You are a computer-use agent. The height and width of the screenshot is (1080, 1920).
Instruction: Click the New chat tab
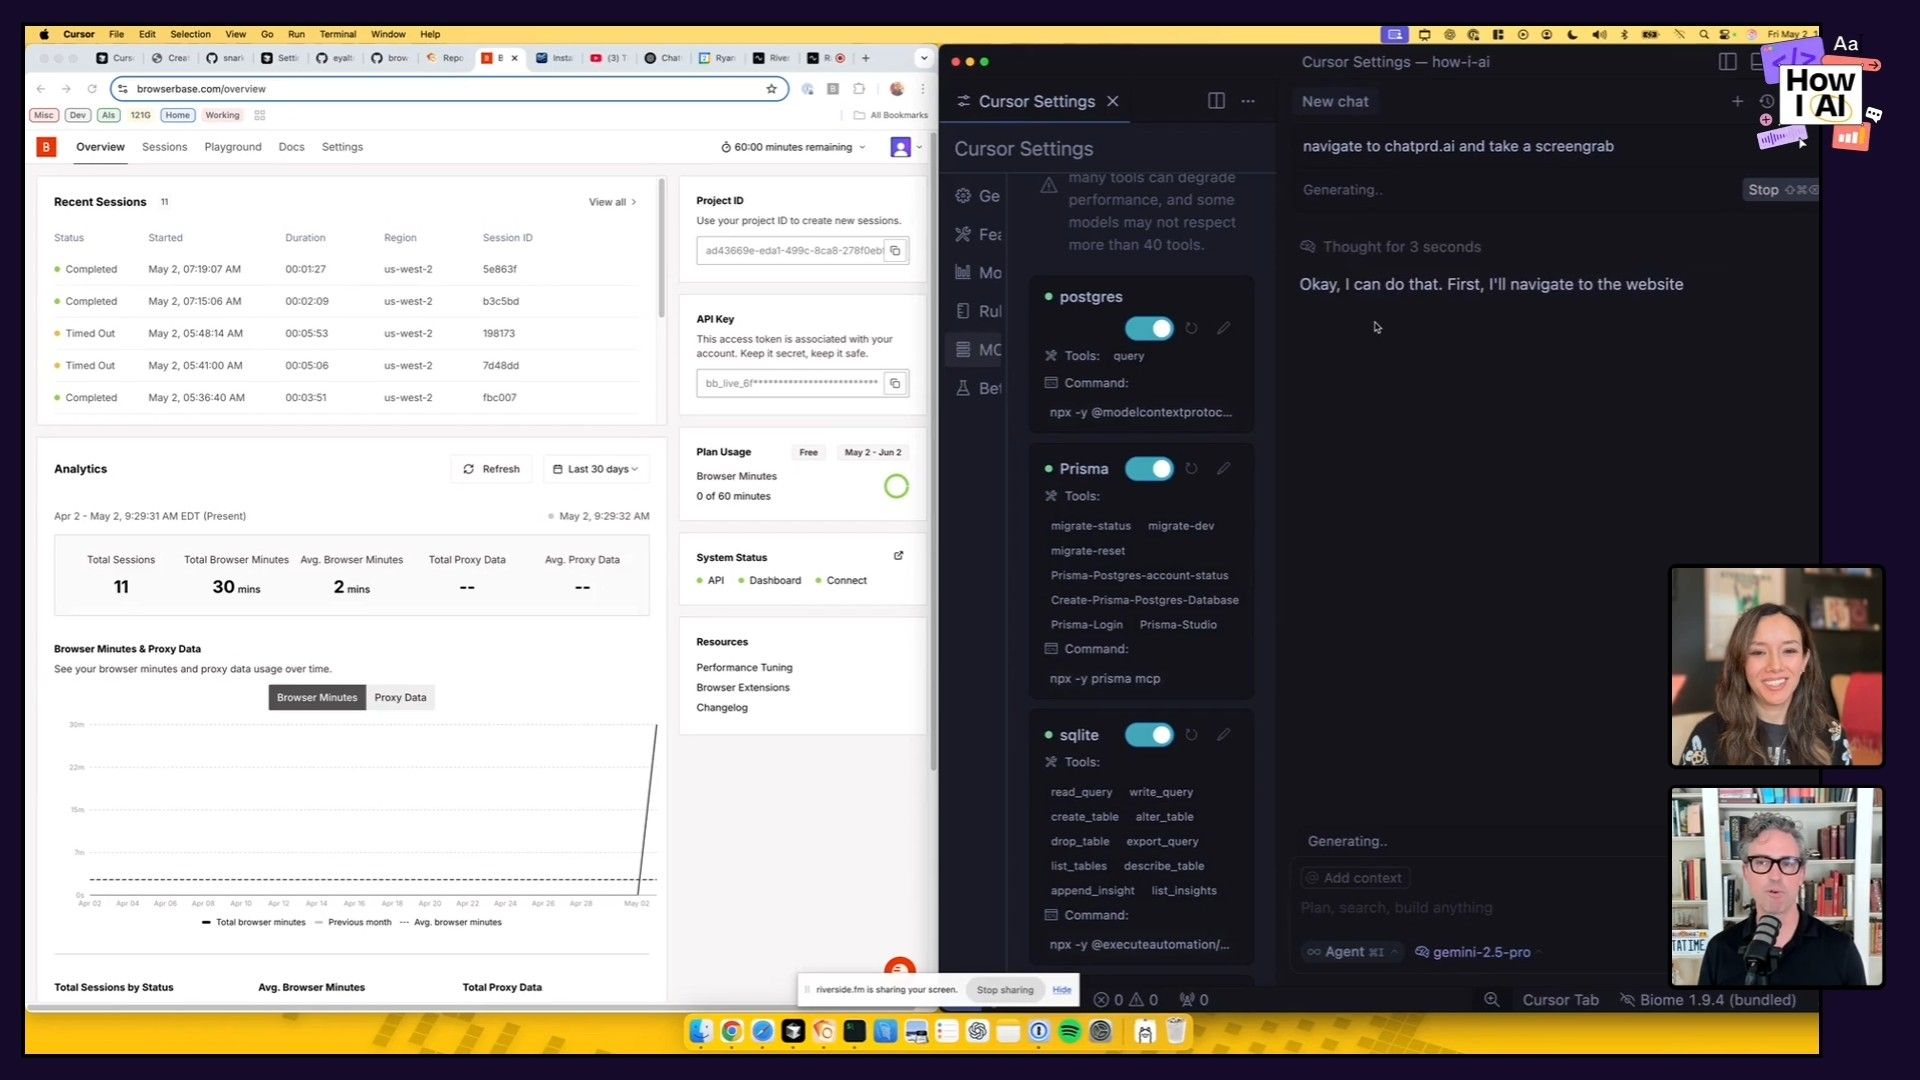[1335, 101]
